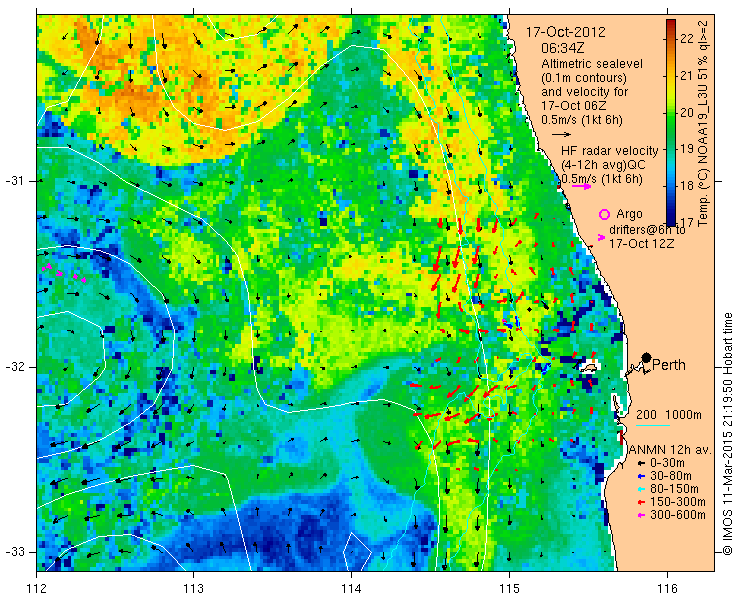Click the black altimetric velocity reference arrow in legend
740x600 pixels.
tap(561, 135)
